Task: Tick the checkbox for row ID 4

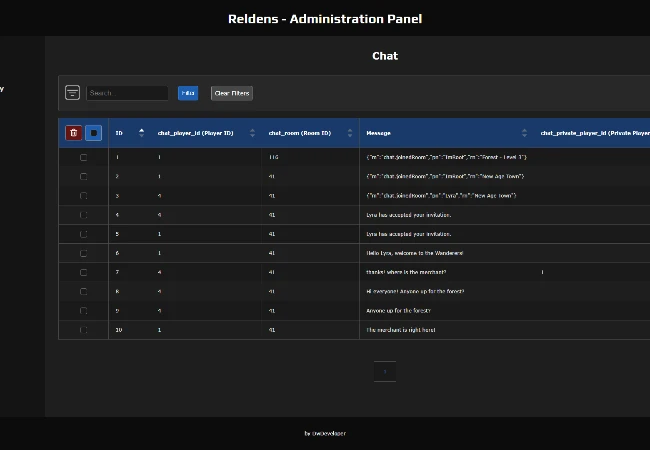Action: 83,215
